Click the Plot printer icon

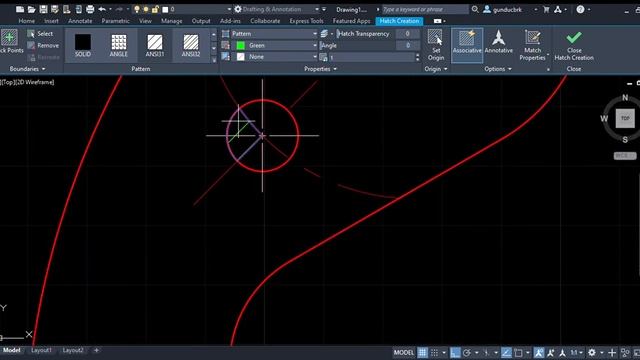[90, 9]
